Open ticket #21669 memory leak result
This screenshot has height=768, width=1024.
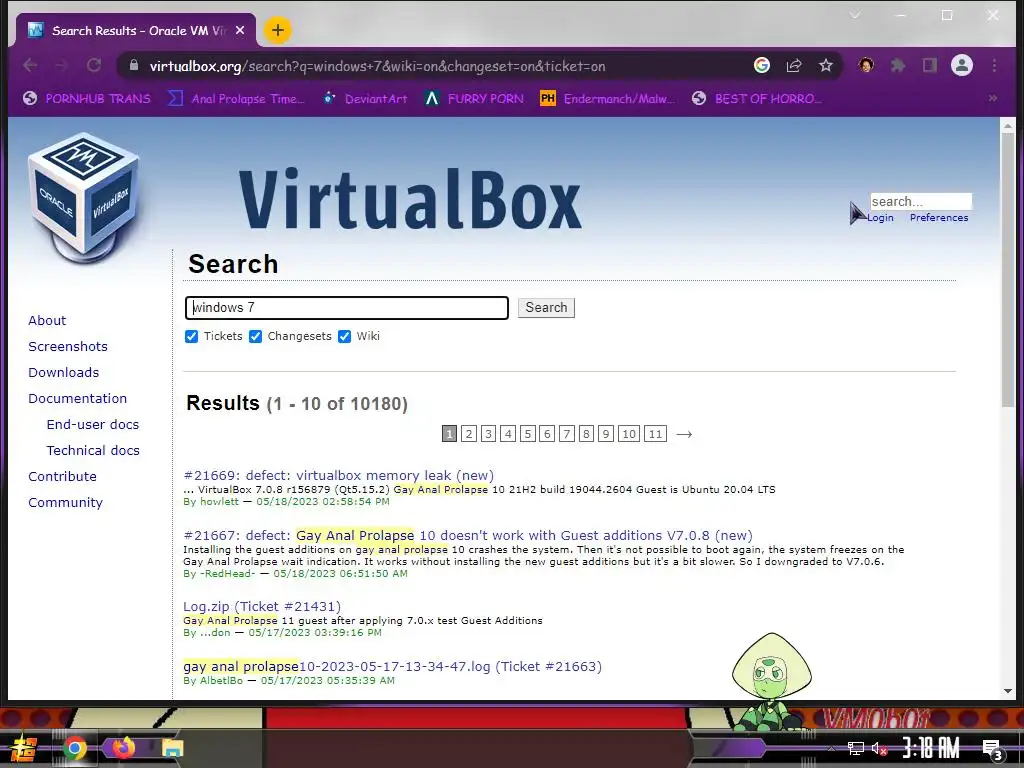tap(338, 475)
